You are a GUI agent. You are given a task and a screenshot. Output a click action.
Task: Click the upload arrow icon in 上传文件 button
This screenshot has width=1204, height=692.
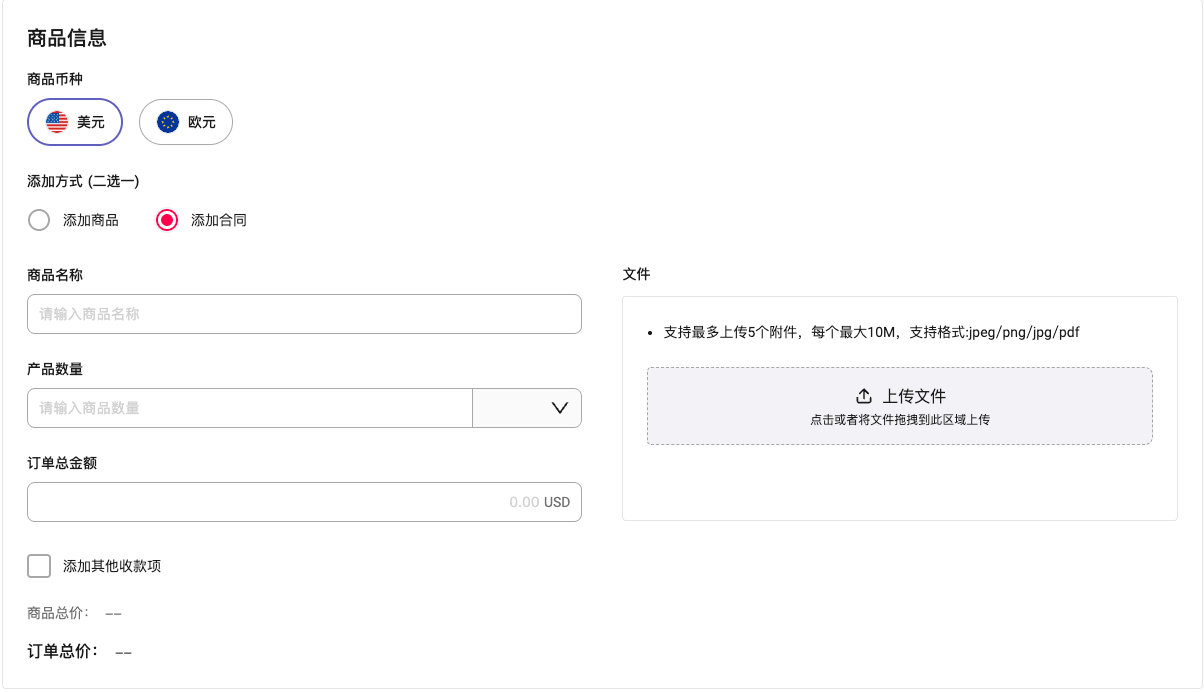(x=864, y=395)
